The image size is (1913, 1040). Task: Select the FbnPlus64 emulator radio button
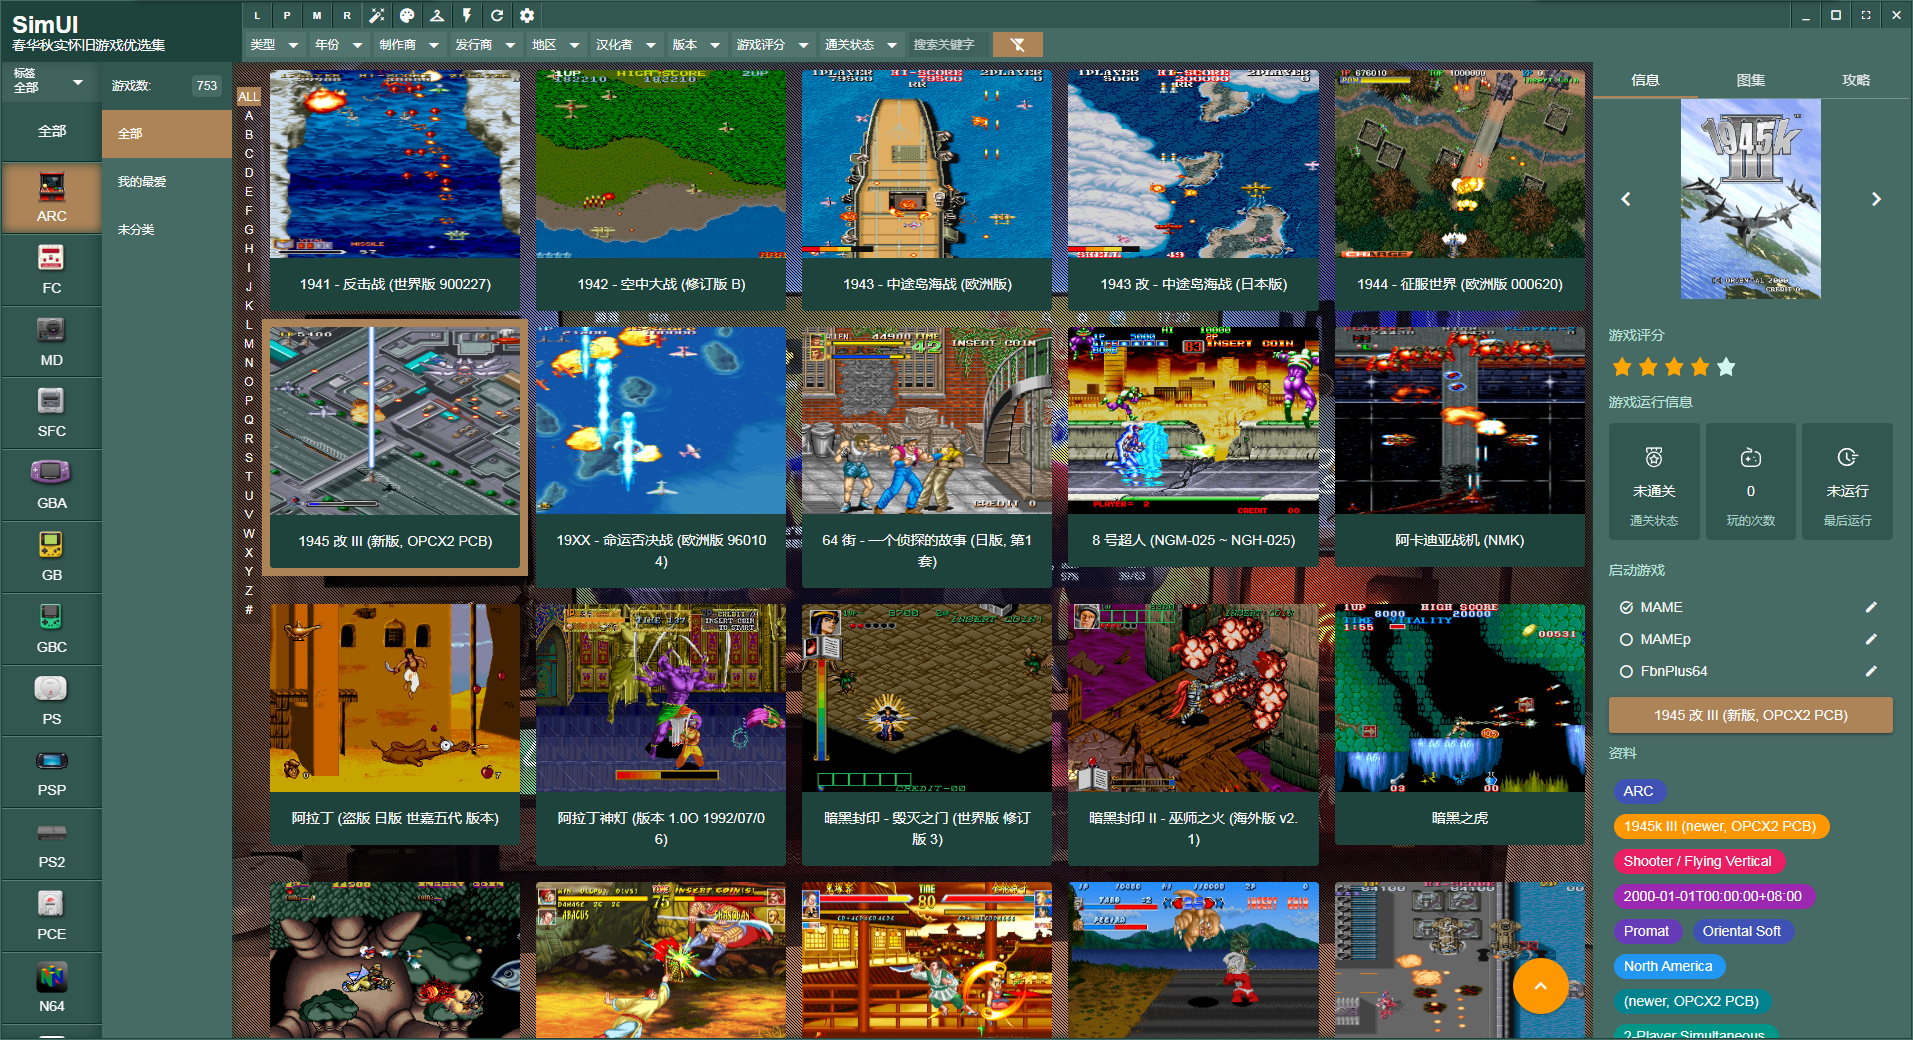[x=1627, y=671]
